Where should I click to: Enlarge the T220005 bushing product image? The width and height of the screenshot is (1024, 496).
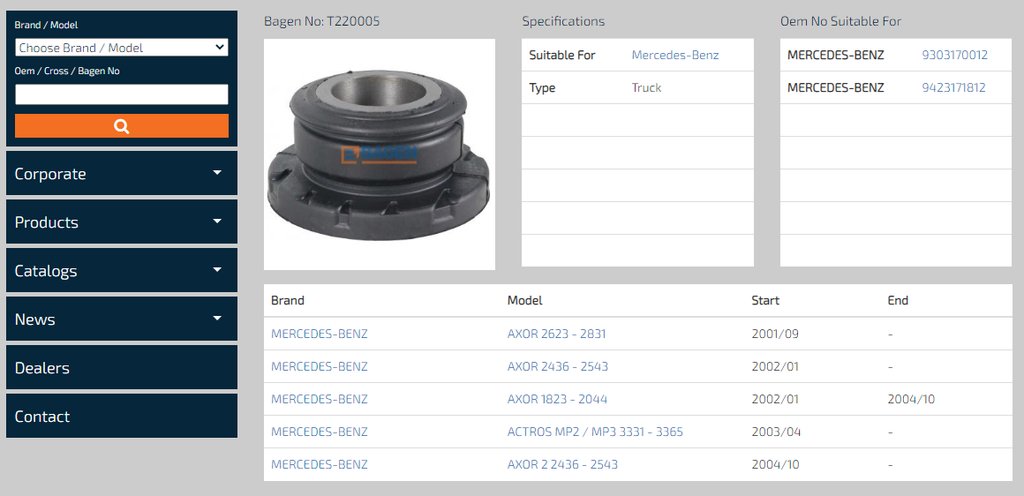click(x=379, y=154)
